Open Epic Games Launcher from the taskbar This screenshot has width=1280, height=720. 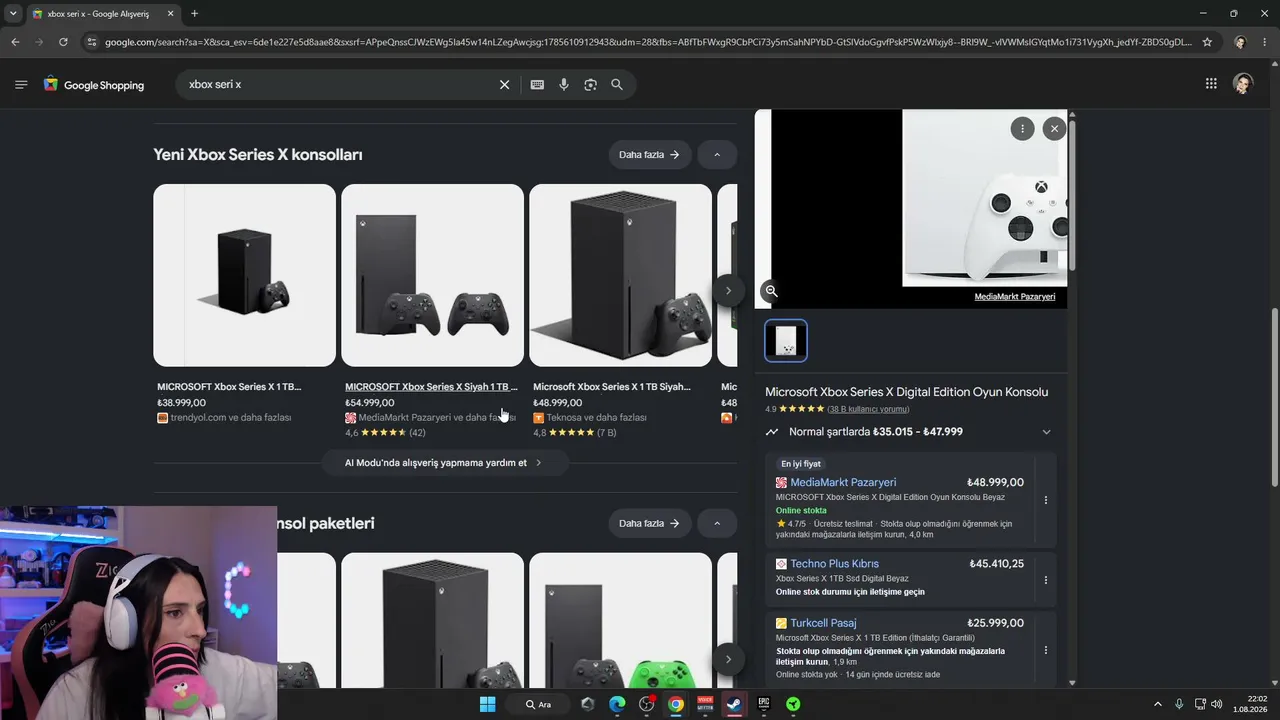click(x=763, y=704)
